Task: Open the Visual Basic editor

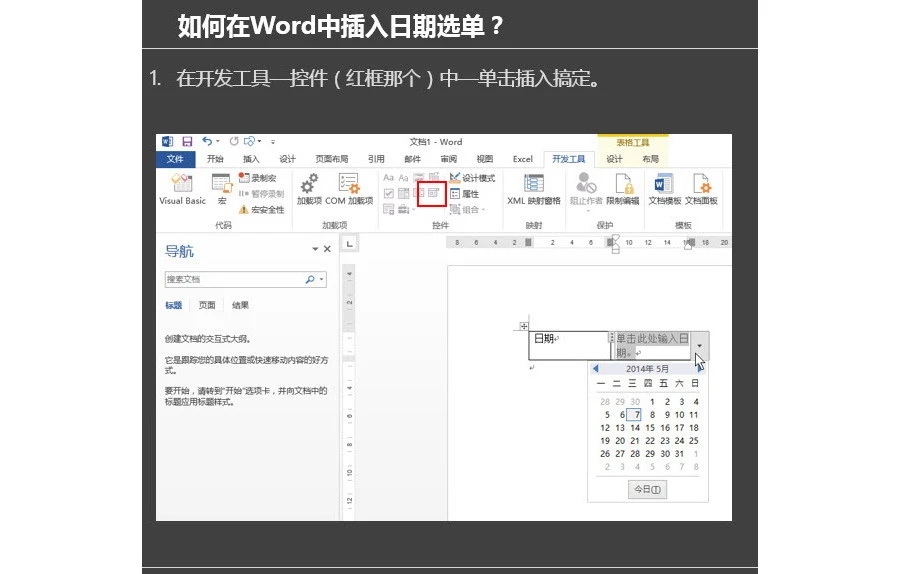Action: click(182, 189)
